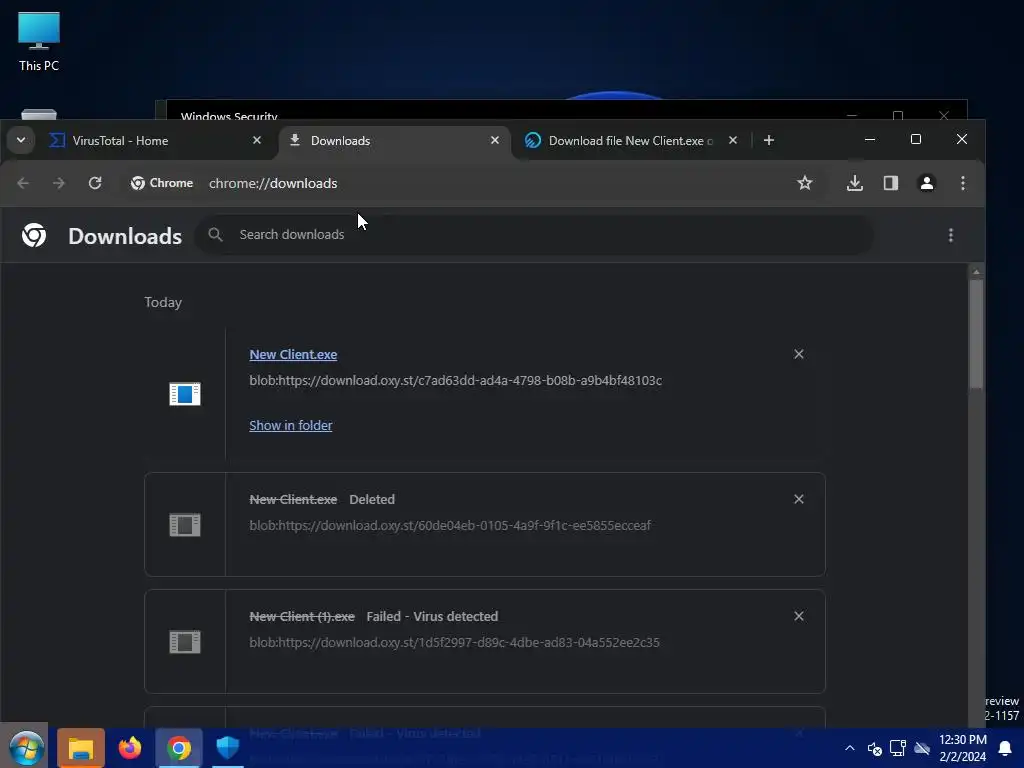Open the Windows Start button

pos(25,748)
